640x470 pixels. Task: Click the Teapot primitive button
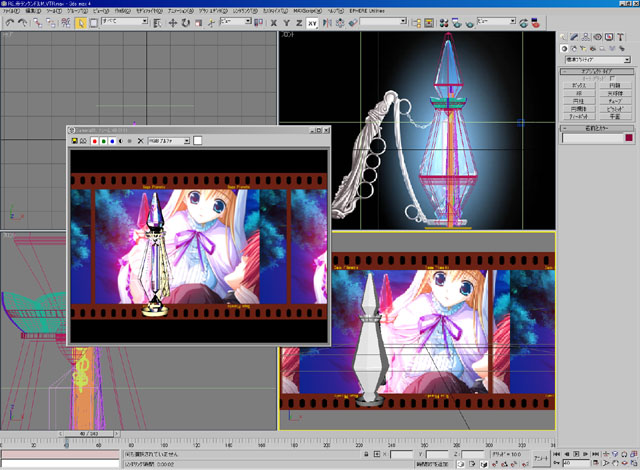[x=579, y=117]
